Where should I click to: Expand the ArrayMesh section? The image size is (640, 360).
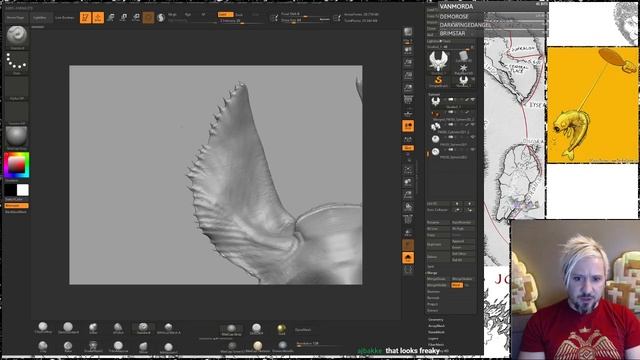pyautogui.click(x=436, y=326)
